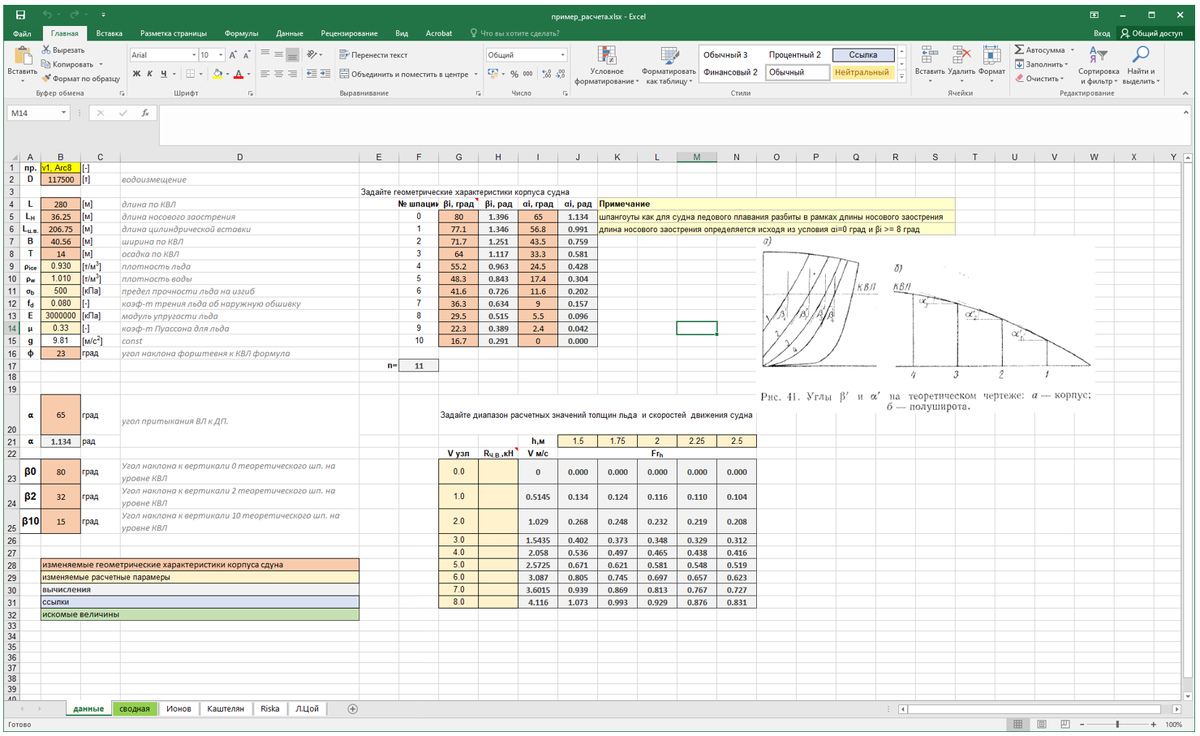This screenshot has width=1200, height=736.
Task: Toggle bold formatting (Ж)
Action: [136, 74]
